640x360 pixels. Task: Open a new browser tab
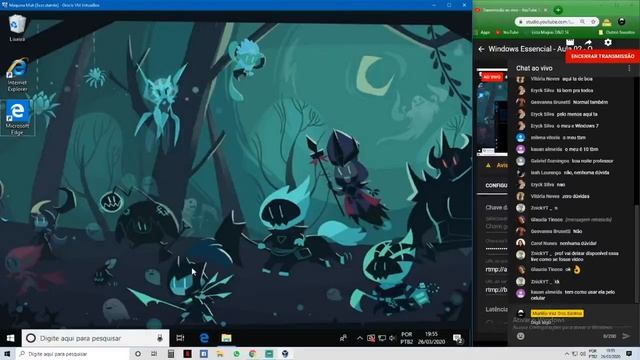[558, 10]
